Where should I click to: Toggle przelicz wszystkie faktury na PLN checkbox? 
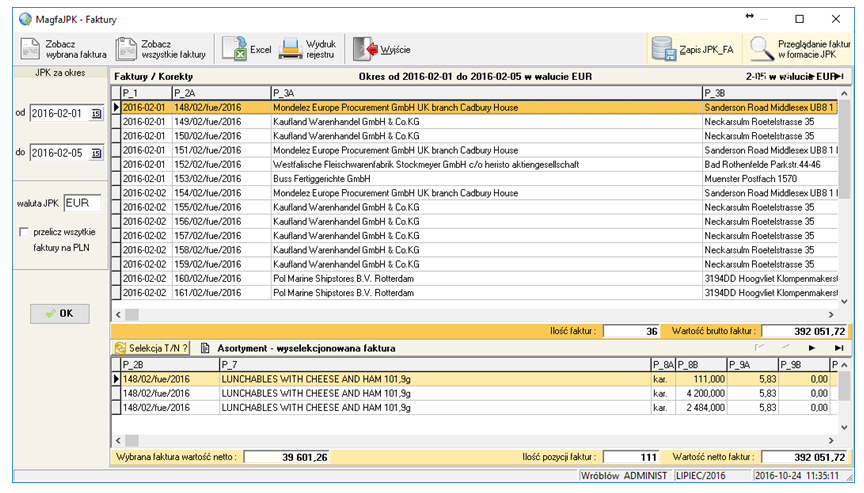(24, 232)
